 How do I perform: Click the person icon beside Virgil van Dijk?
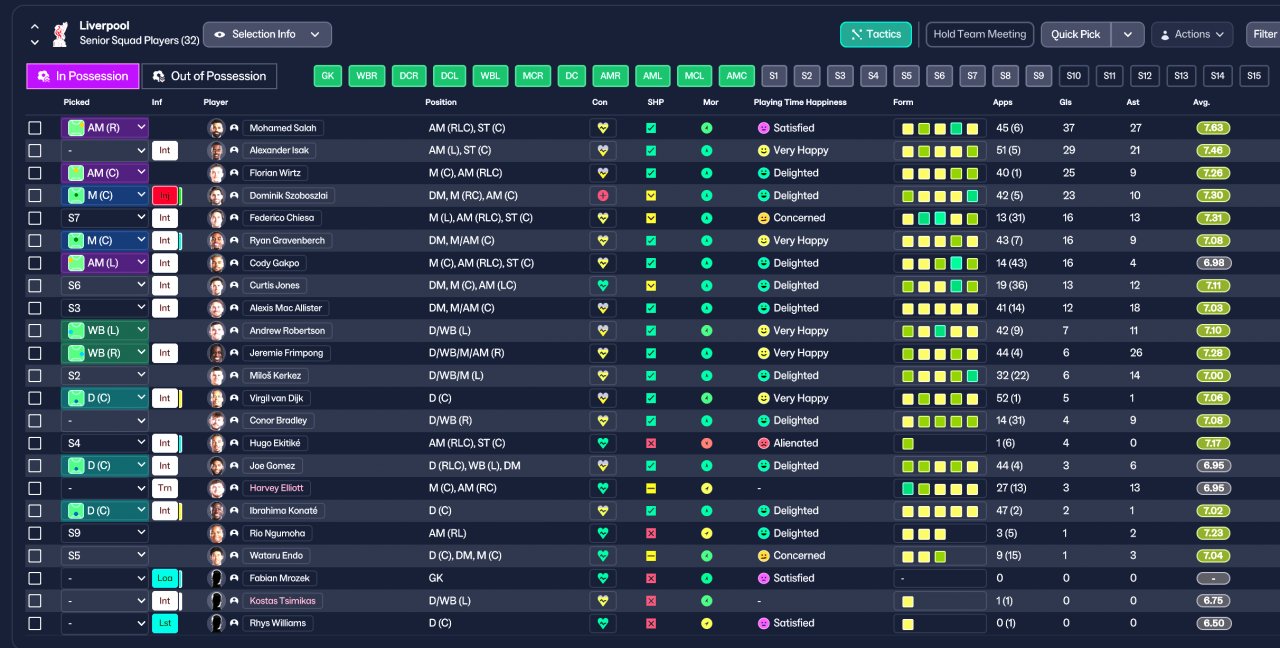click(234, 398)
